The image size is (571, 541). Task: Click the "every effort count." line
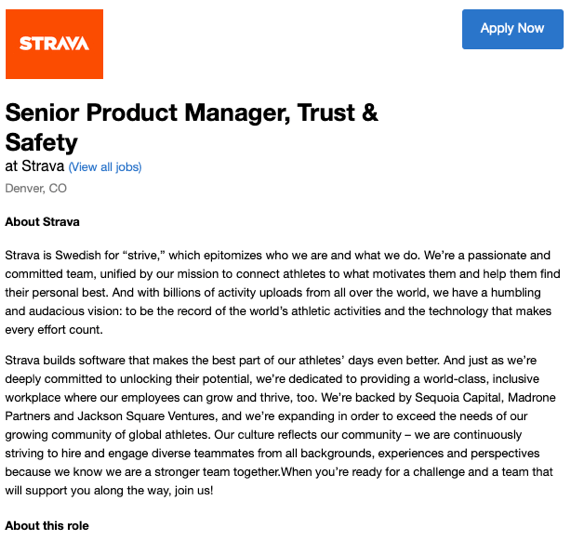pos(54,330)
